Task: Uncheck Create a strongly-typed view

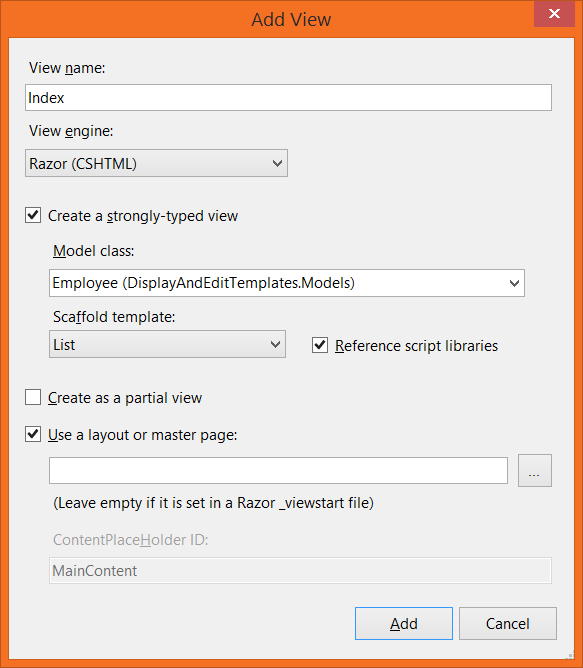Action: click(x=33, y=216)
